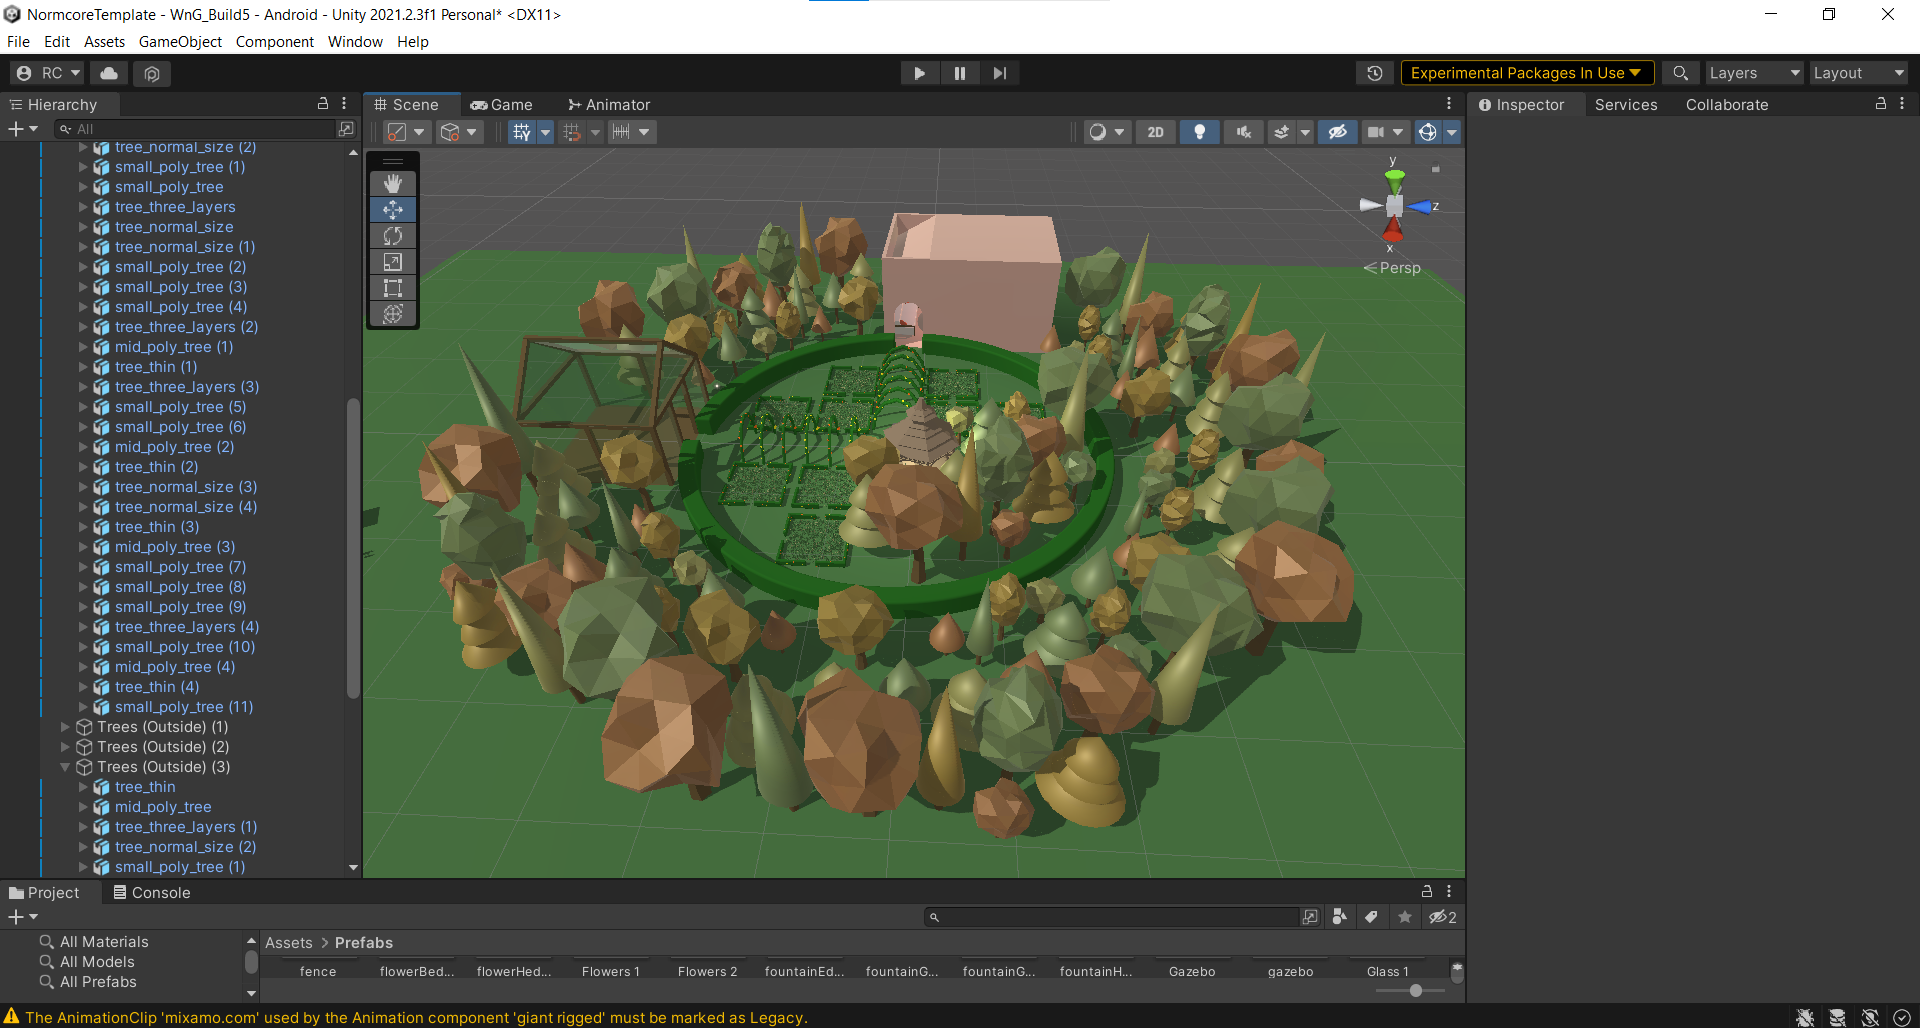The width and height of the screenshot is (1920, 1028).
Task: Select the Rotate tool
Action: tap(393, 236)
